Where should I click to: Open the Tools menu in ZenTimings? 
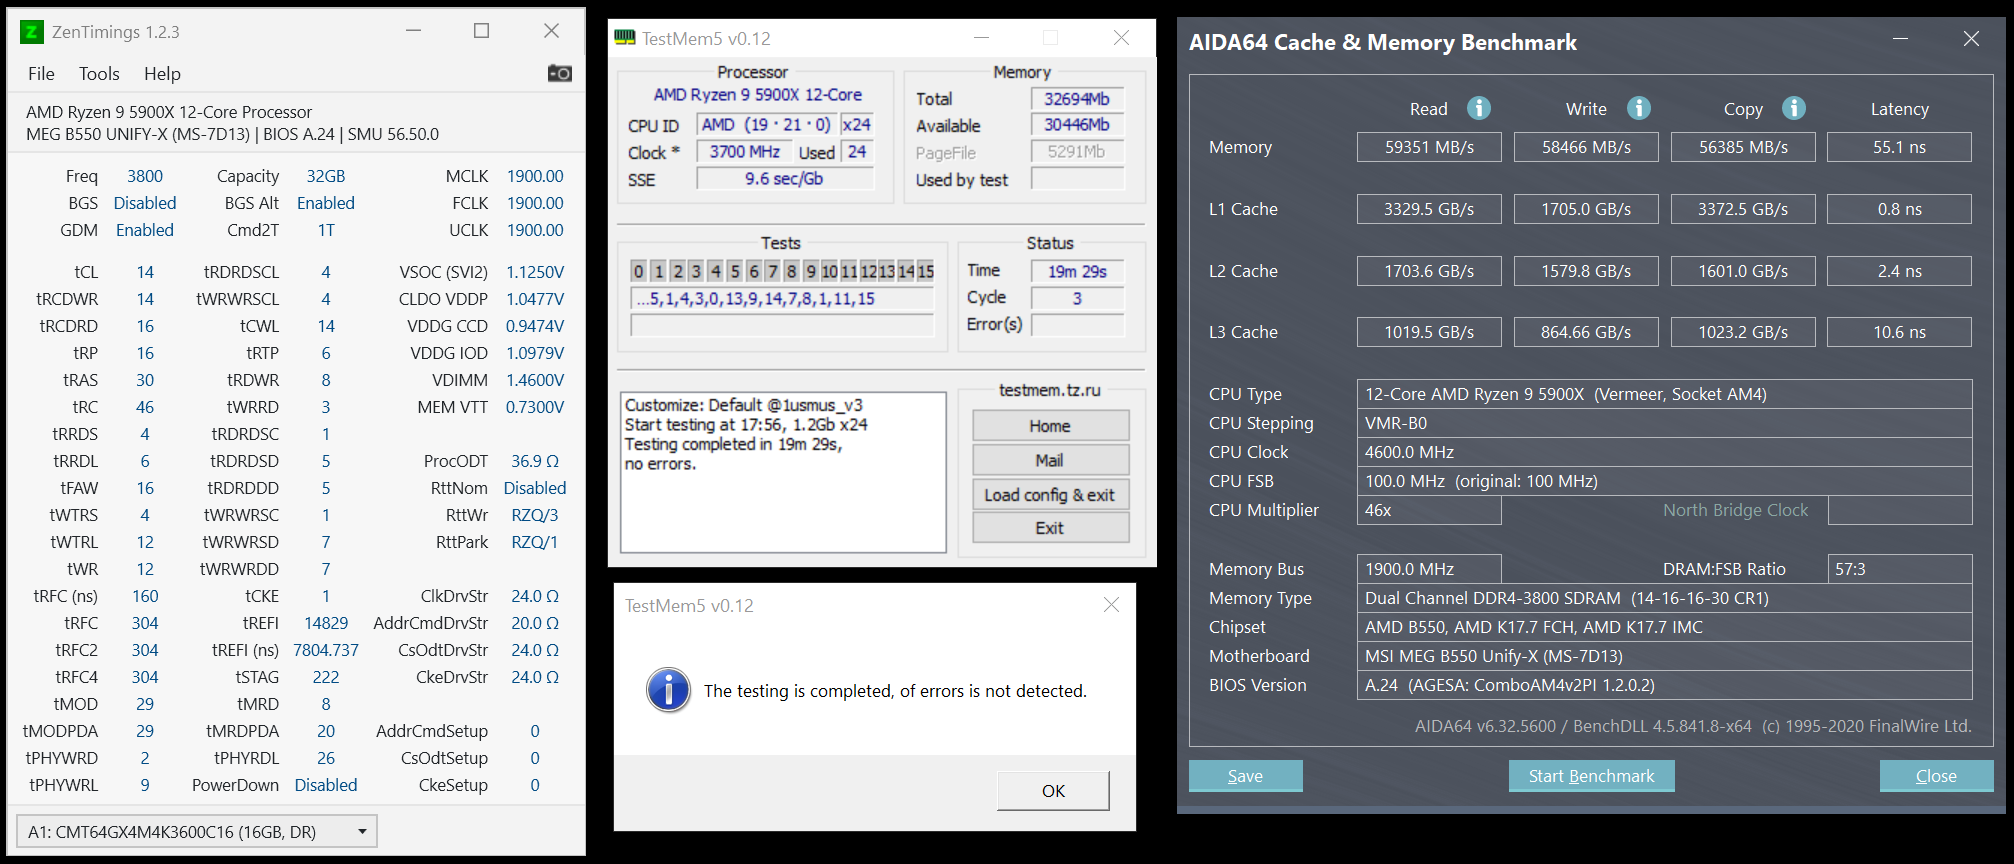point(99,74)
